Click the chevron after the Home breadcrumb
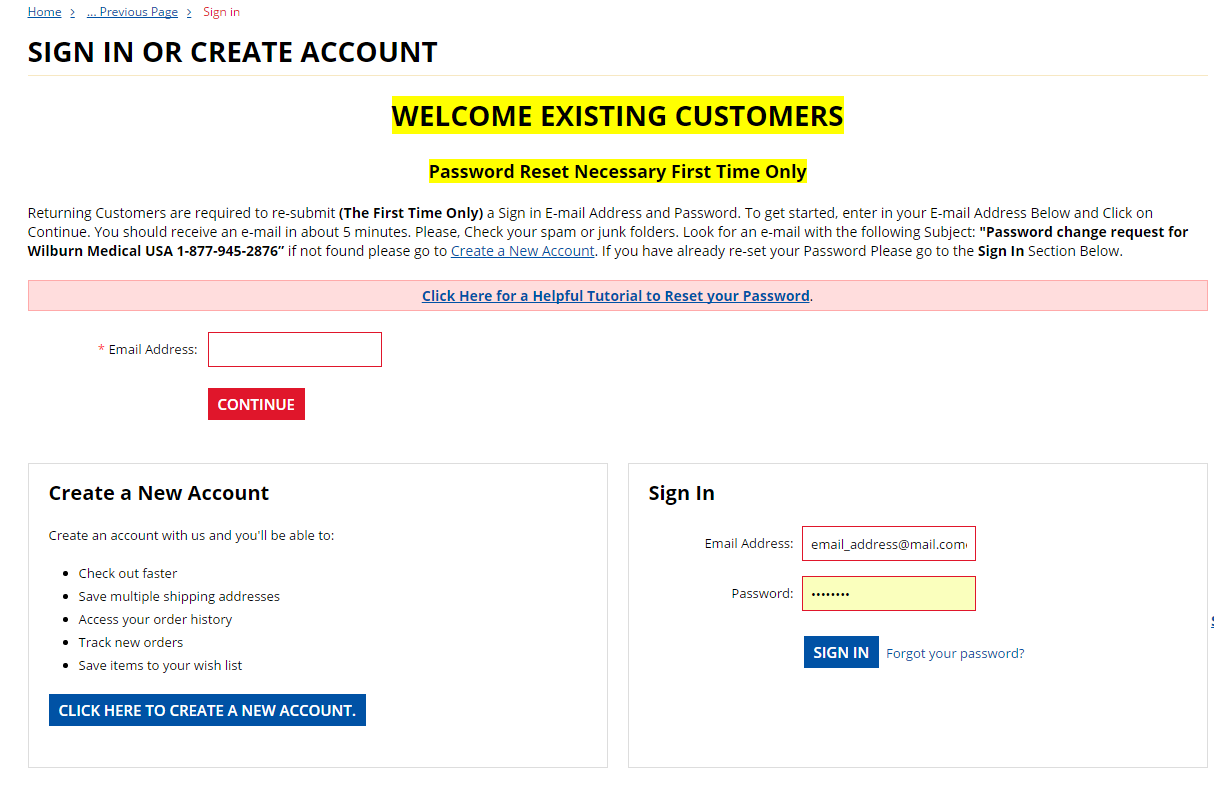Viewport: 1214px width, 786px height. 73,13
